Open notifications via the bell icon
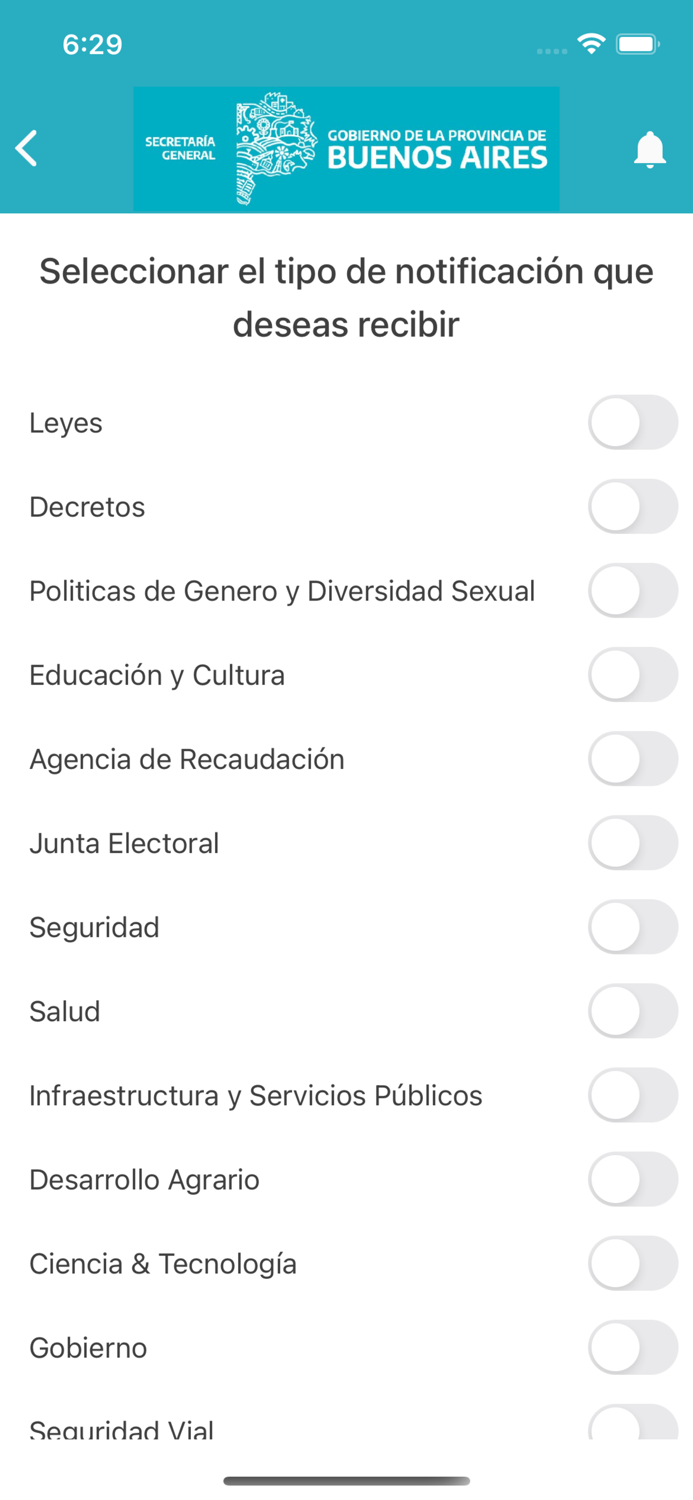 650,148
